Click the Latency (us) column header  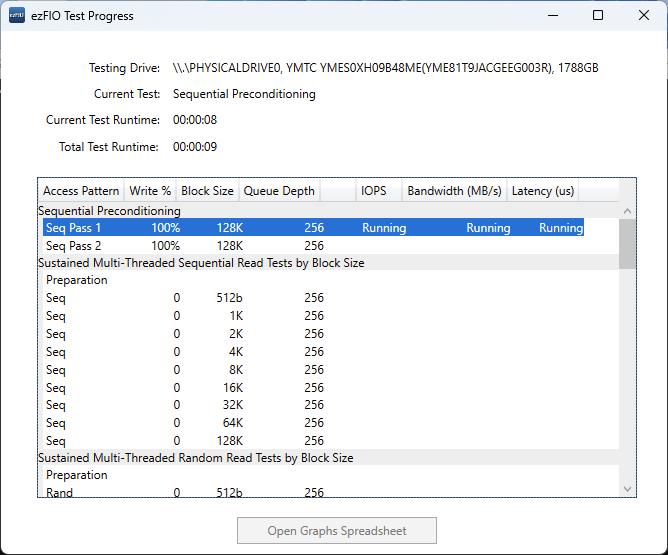point(543,191)
